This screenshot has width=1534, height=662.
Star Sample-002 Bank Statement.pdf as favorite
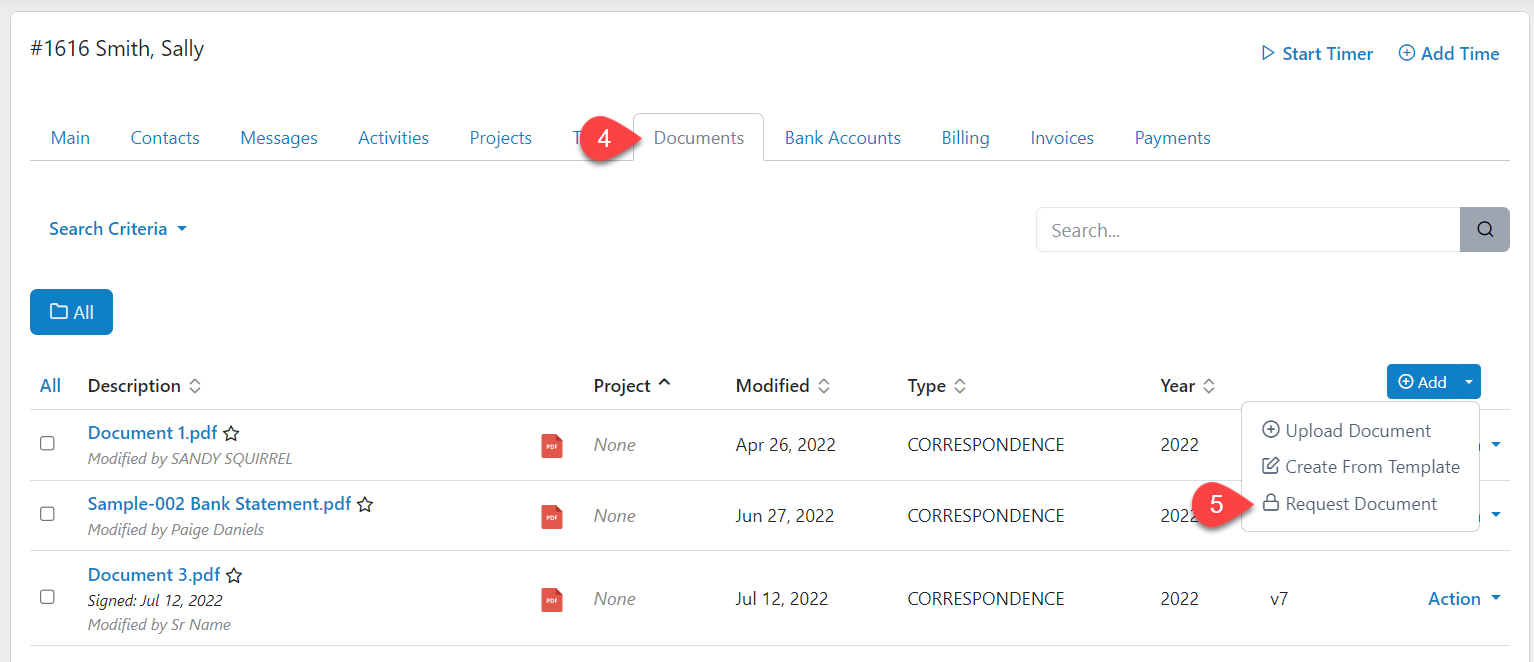365,505
